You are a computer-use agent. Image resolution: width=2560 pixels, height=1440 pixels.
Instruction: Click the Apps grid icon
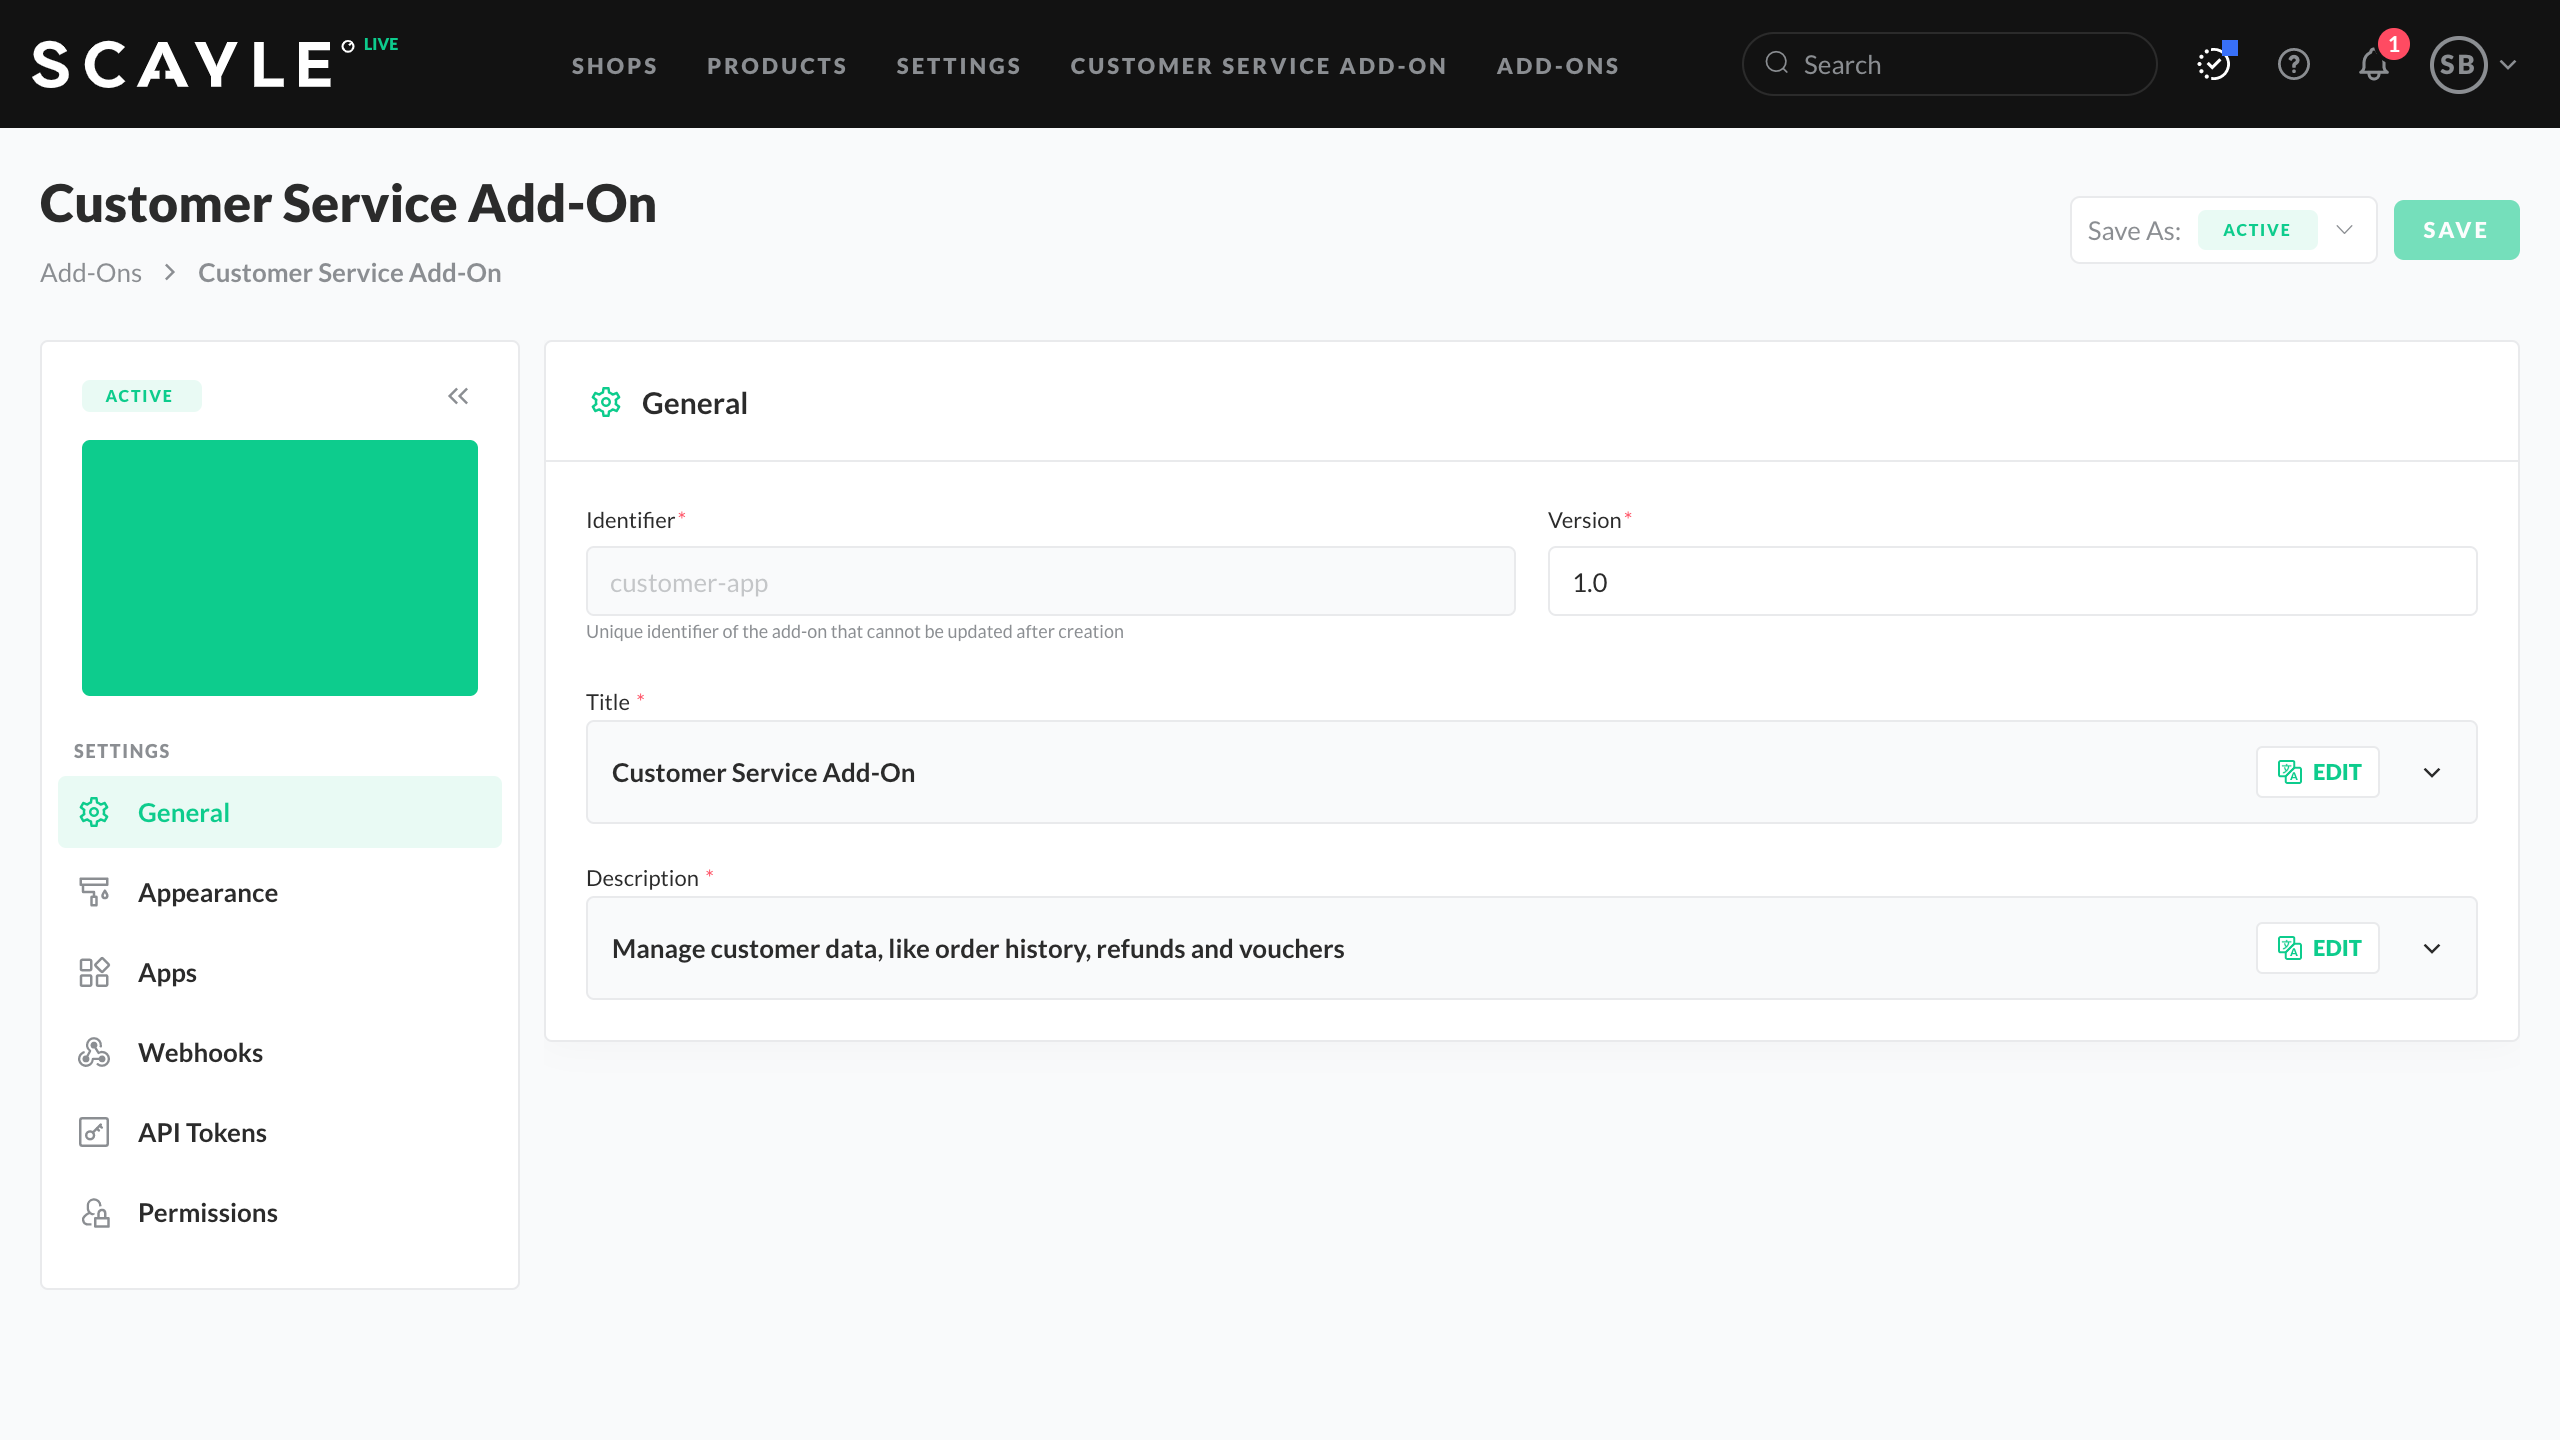coord(94,972)
